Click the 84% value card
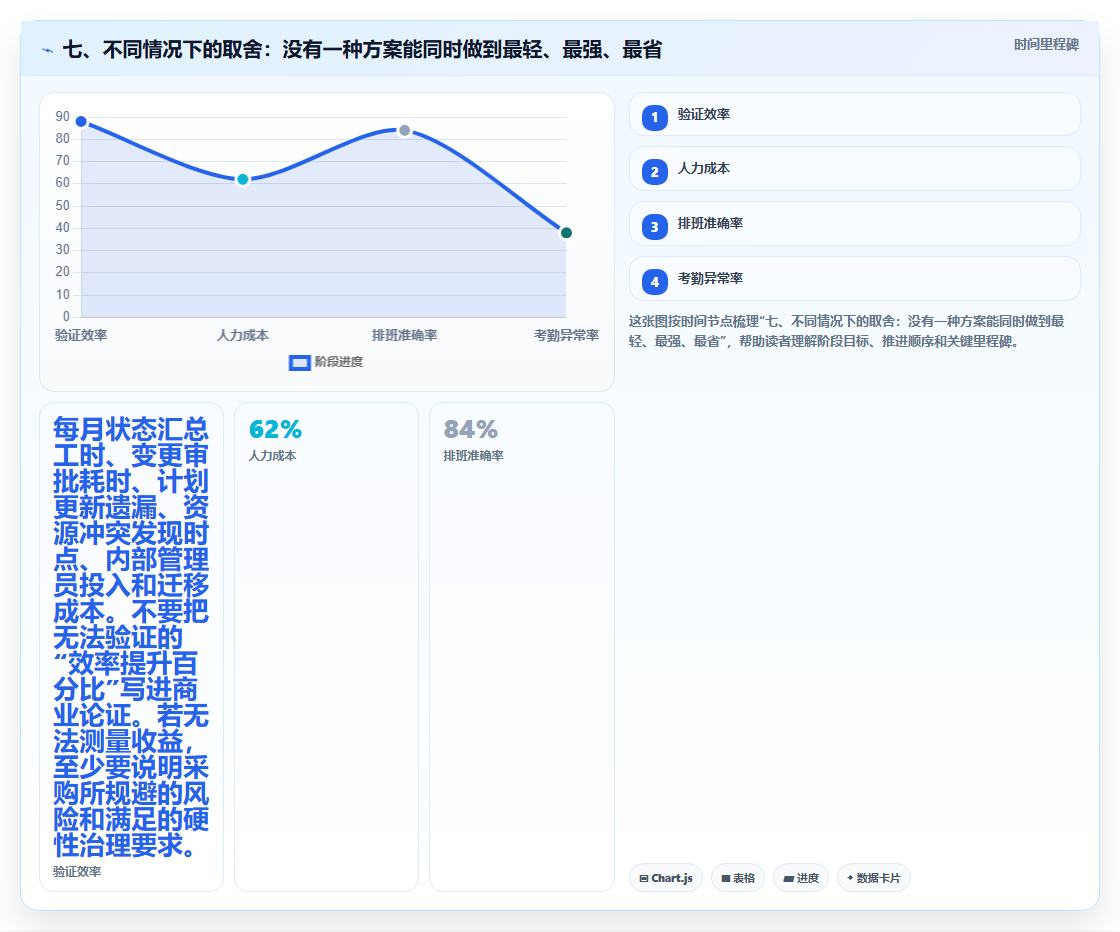The width and height of the screenshot is (1120, 932). coord(521,647)
